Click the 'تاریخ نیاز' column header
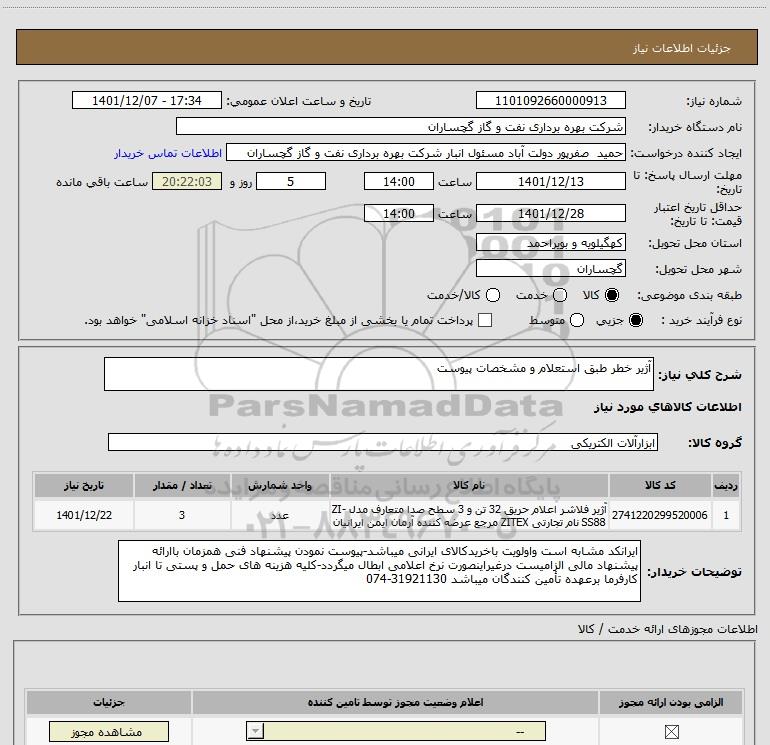The height and width of the screenshot is (745, 770). [83, 485]
